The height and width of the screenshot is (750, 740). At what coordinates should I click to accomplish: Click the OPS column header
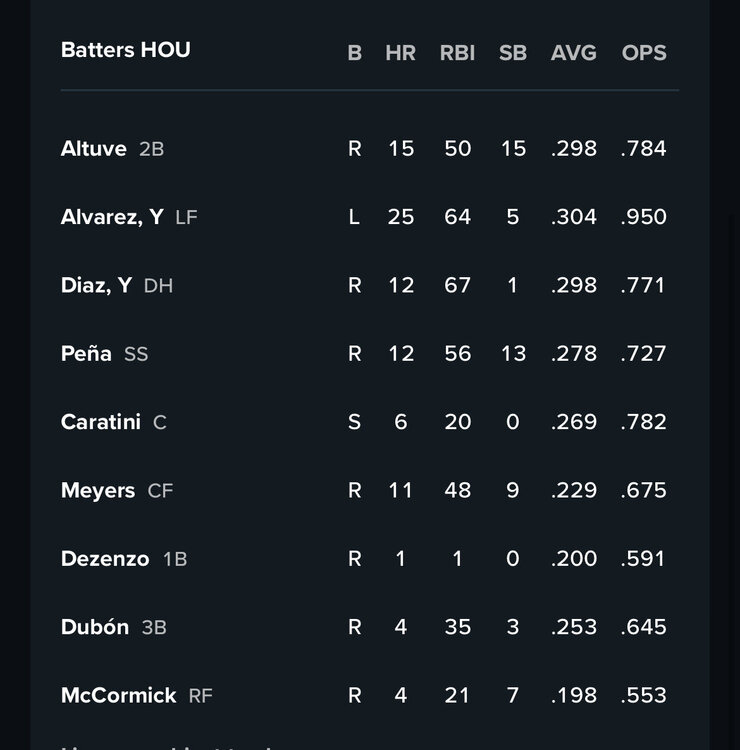click(x=643, y=53)
